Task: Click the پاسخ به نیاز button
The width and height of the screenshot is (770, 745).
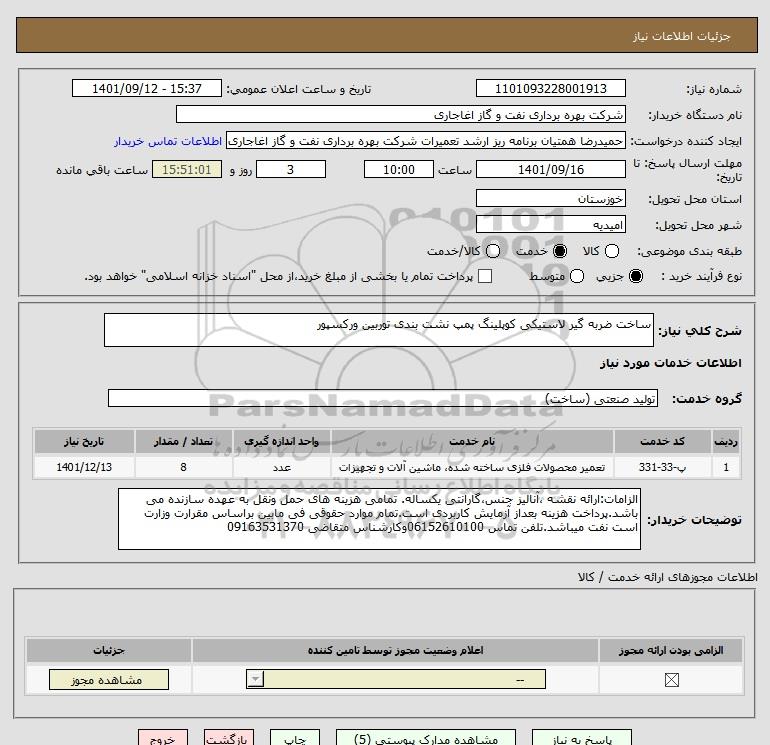Action: (x=581, y=738)
